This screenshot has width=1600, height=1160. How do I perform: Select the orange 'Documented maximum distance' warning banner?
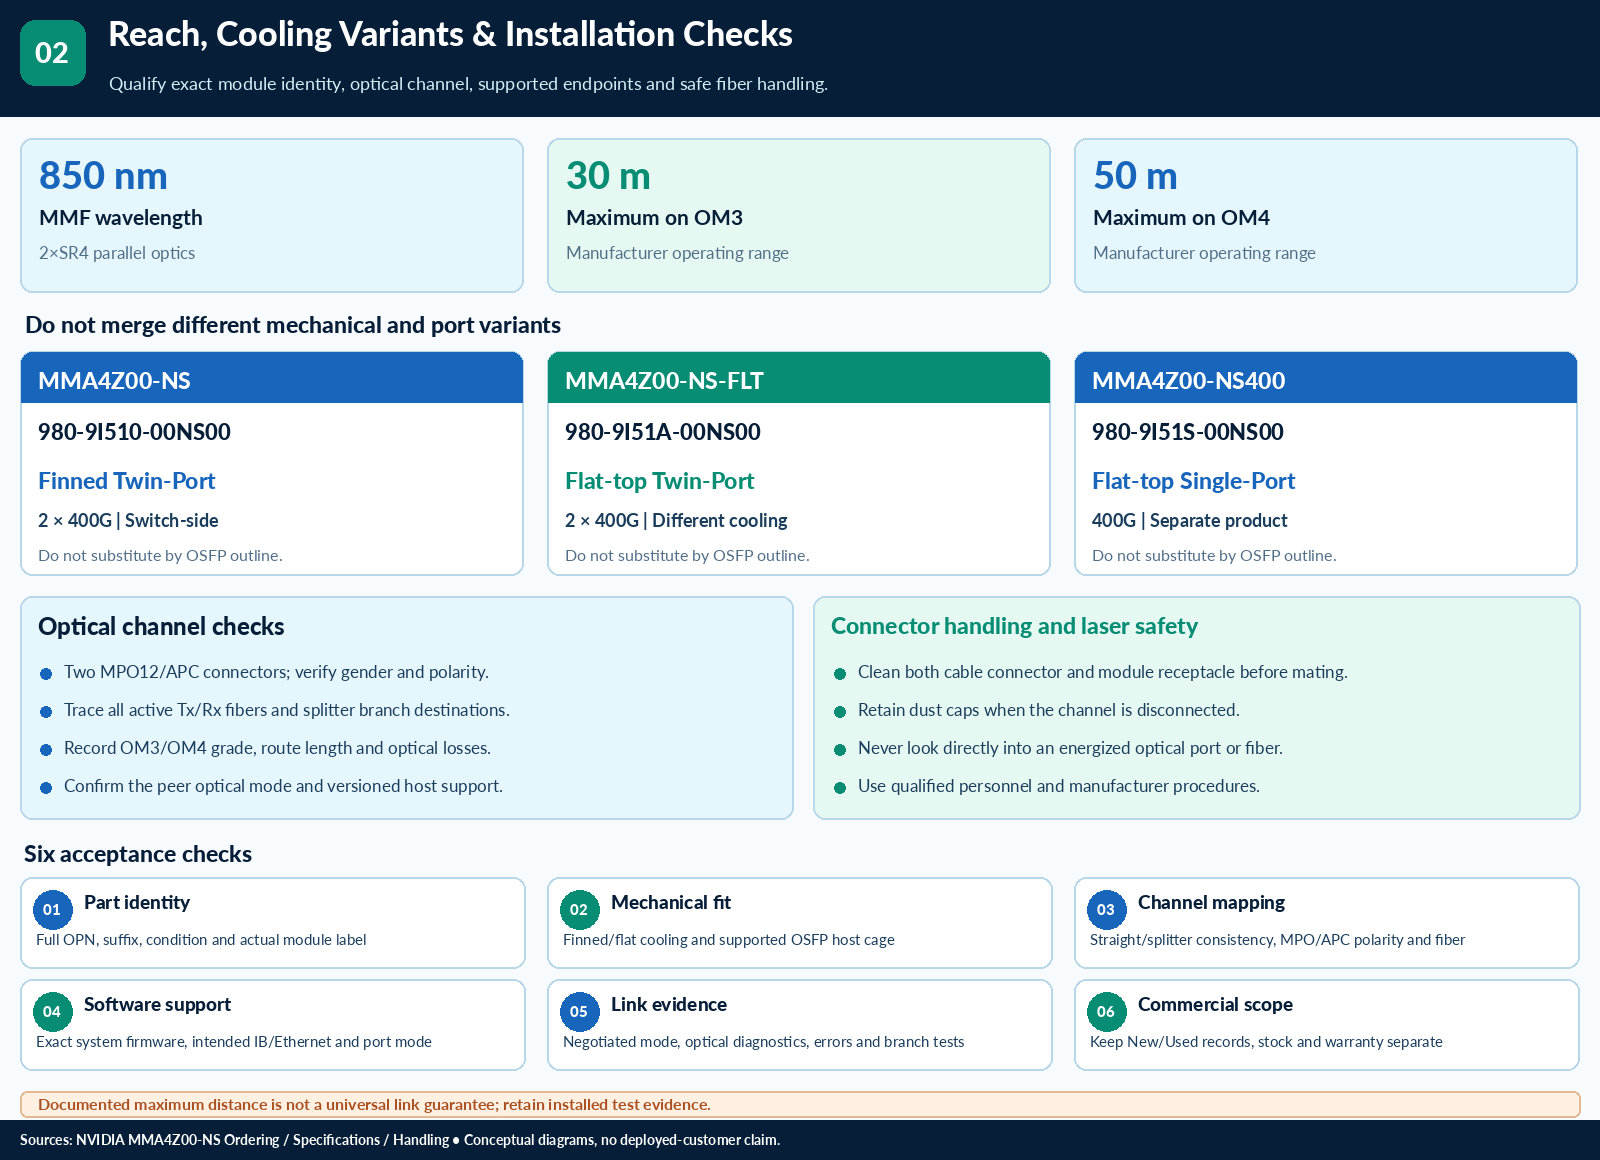(800, 1104)
